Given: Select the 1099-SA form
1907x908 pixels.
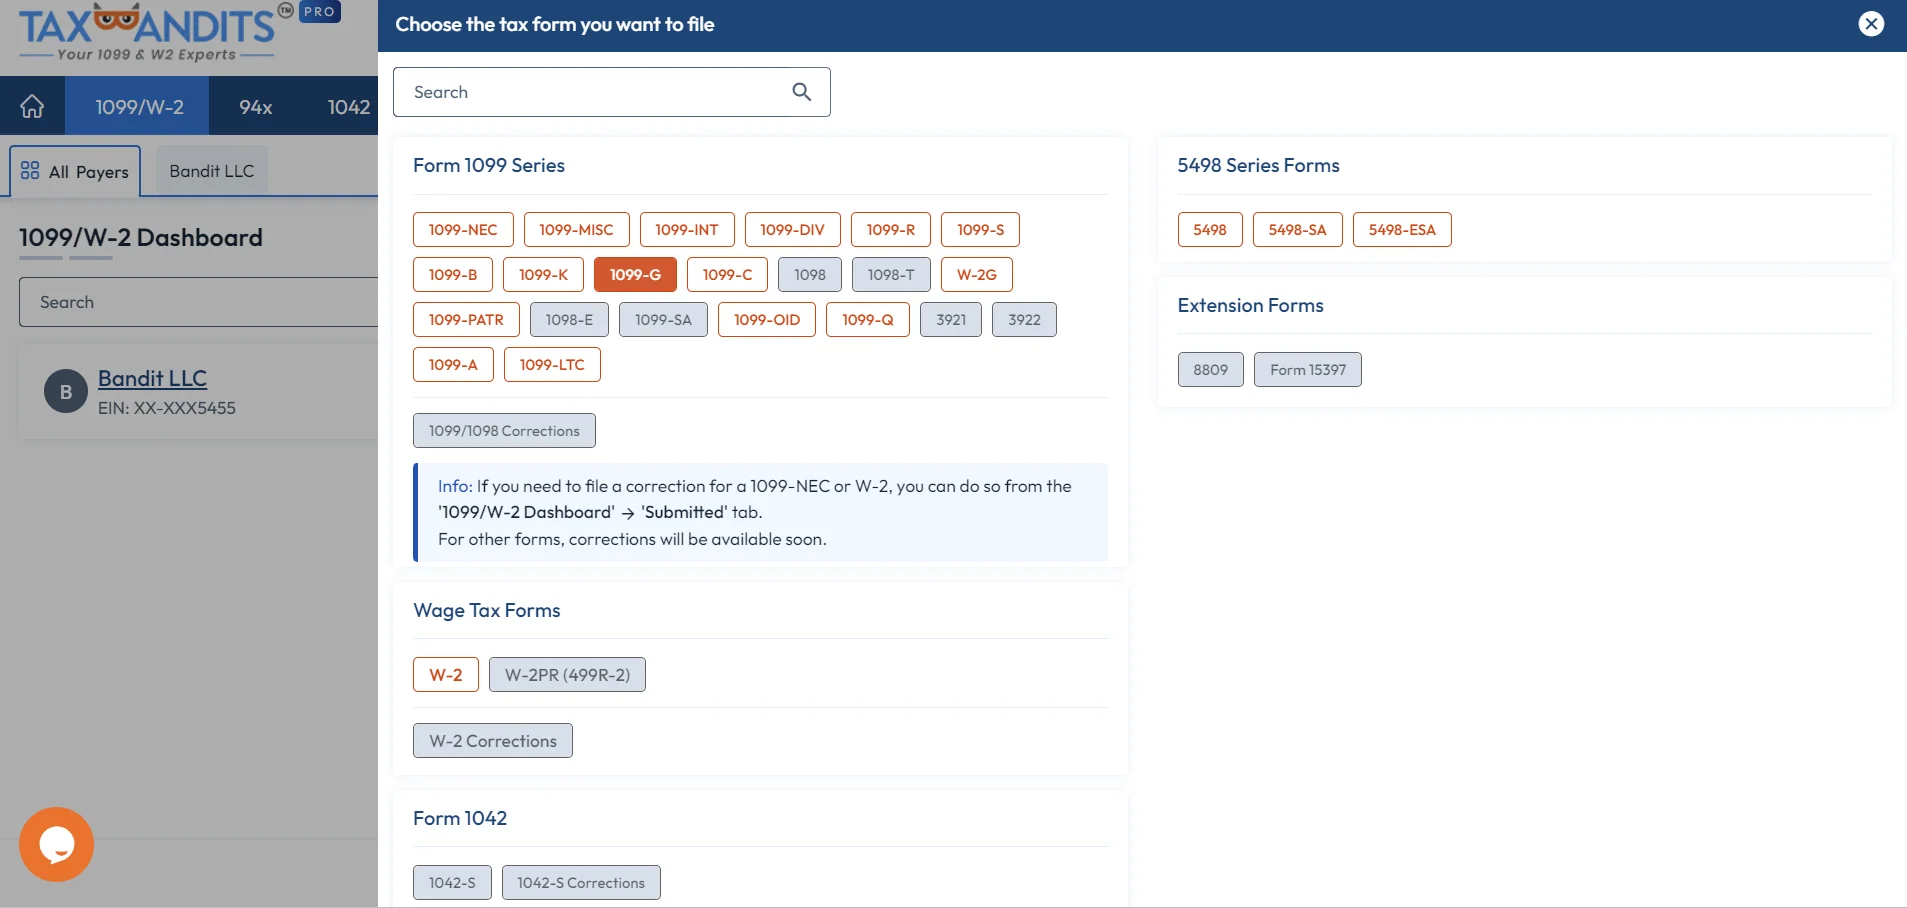Looking at the screenshot, I should click(x=663, y=319).
